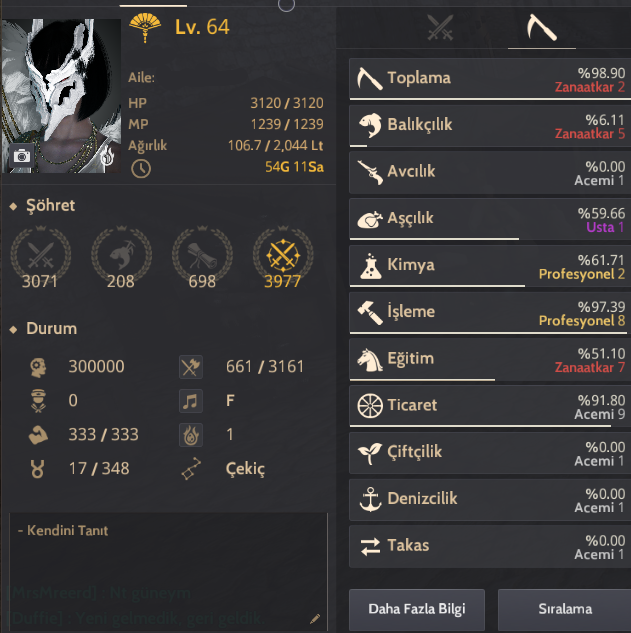Viewport: 631px width, 633px height.
Task: Click the Sıralama ranking button
Action: [564, 609]
